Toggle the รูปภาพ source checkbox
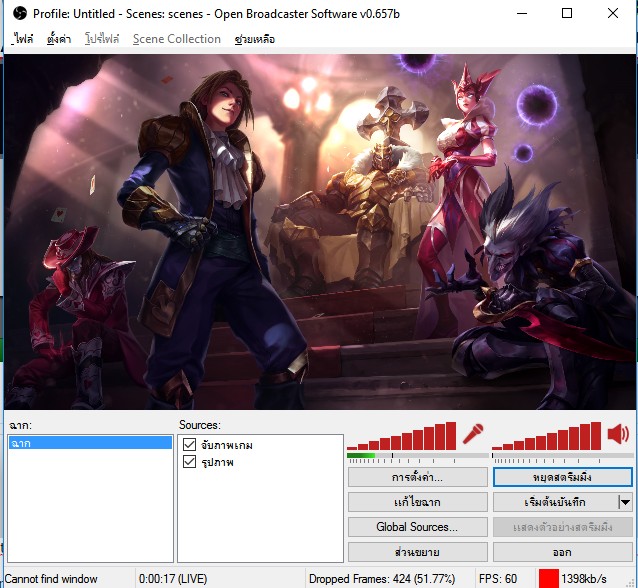The width and height of the screenshot is (638, 588). pyautogui.click(x=189, y=461)
